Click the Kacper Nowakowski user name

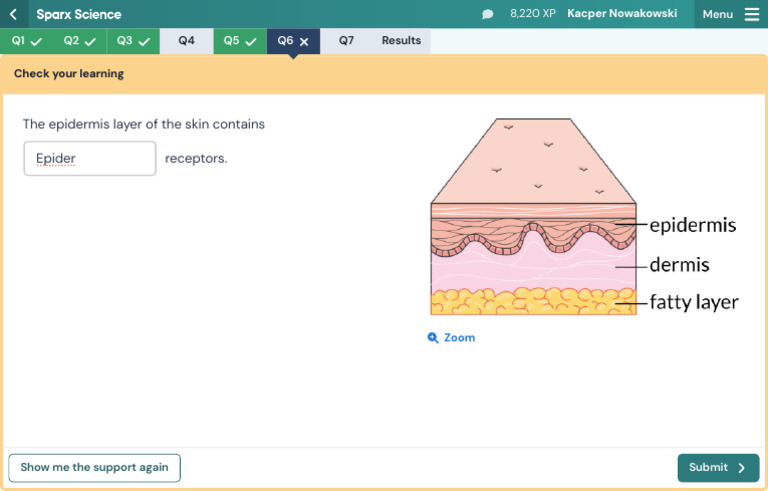(x=622, y=14)
